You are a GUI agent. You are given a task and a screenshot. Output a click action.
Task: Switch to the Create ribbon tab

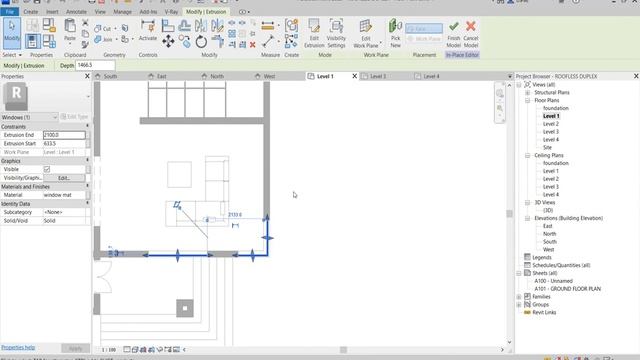coord(31,12)
